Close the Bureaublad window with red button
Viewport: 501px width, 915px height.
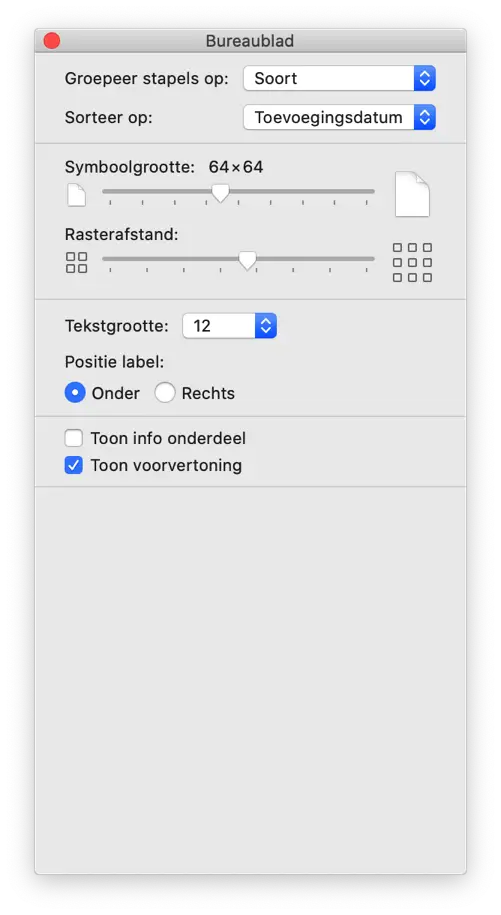(52, 41)
